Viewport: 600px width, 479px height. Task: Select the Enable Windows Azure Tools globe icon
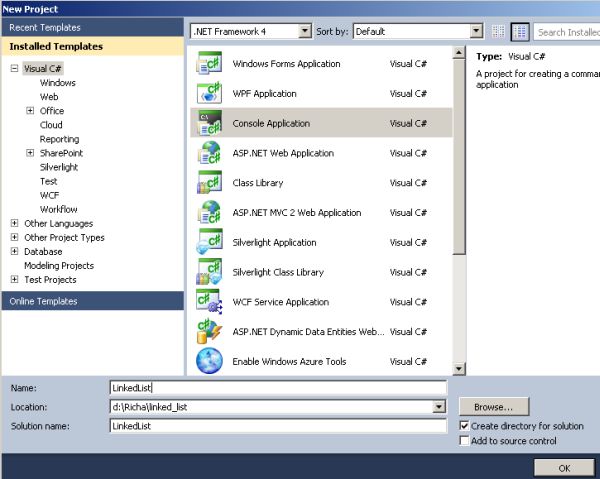209,361
